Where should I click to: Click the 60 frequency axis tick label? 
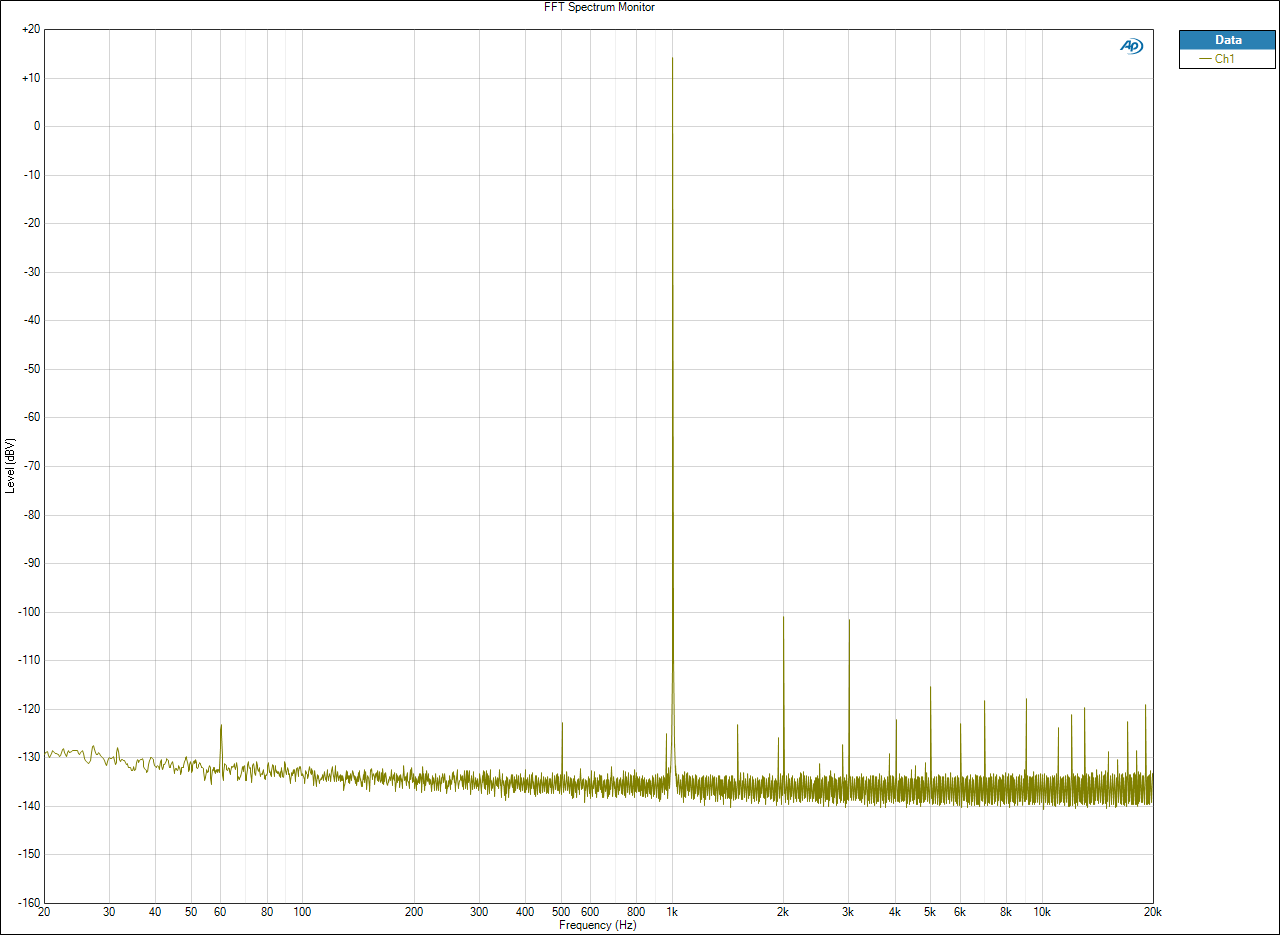click(x=220, y=912)
